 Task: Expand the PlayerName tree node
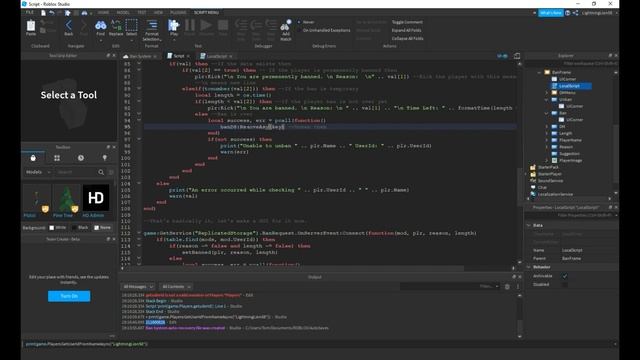pos(547,140)
